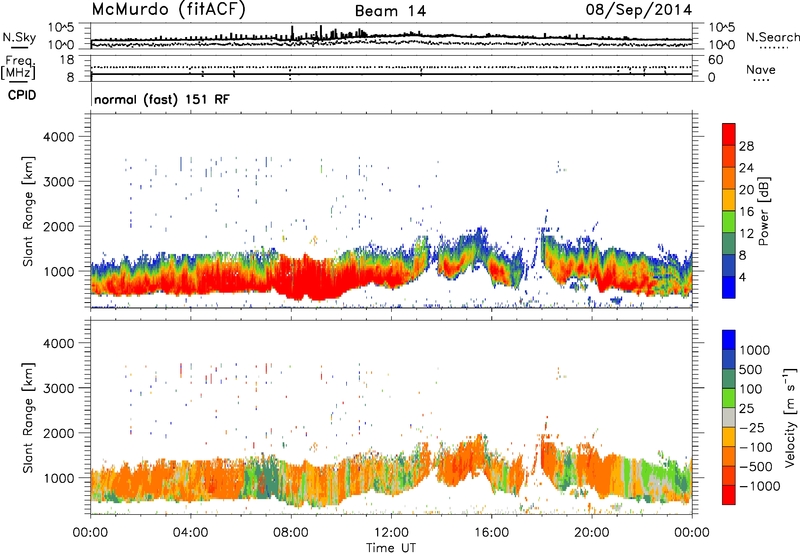
Task: Click the '100' label on Velocity colorbar
Action: (750, 389)
